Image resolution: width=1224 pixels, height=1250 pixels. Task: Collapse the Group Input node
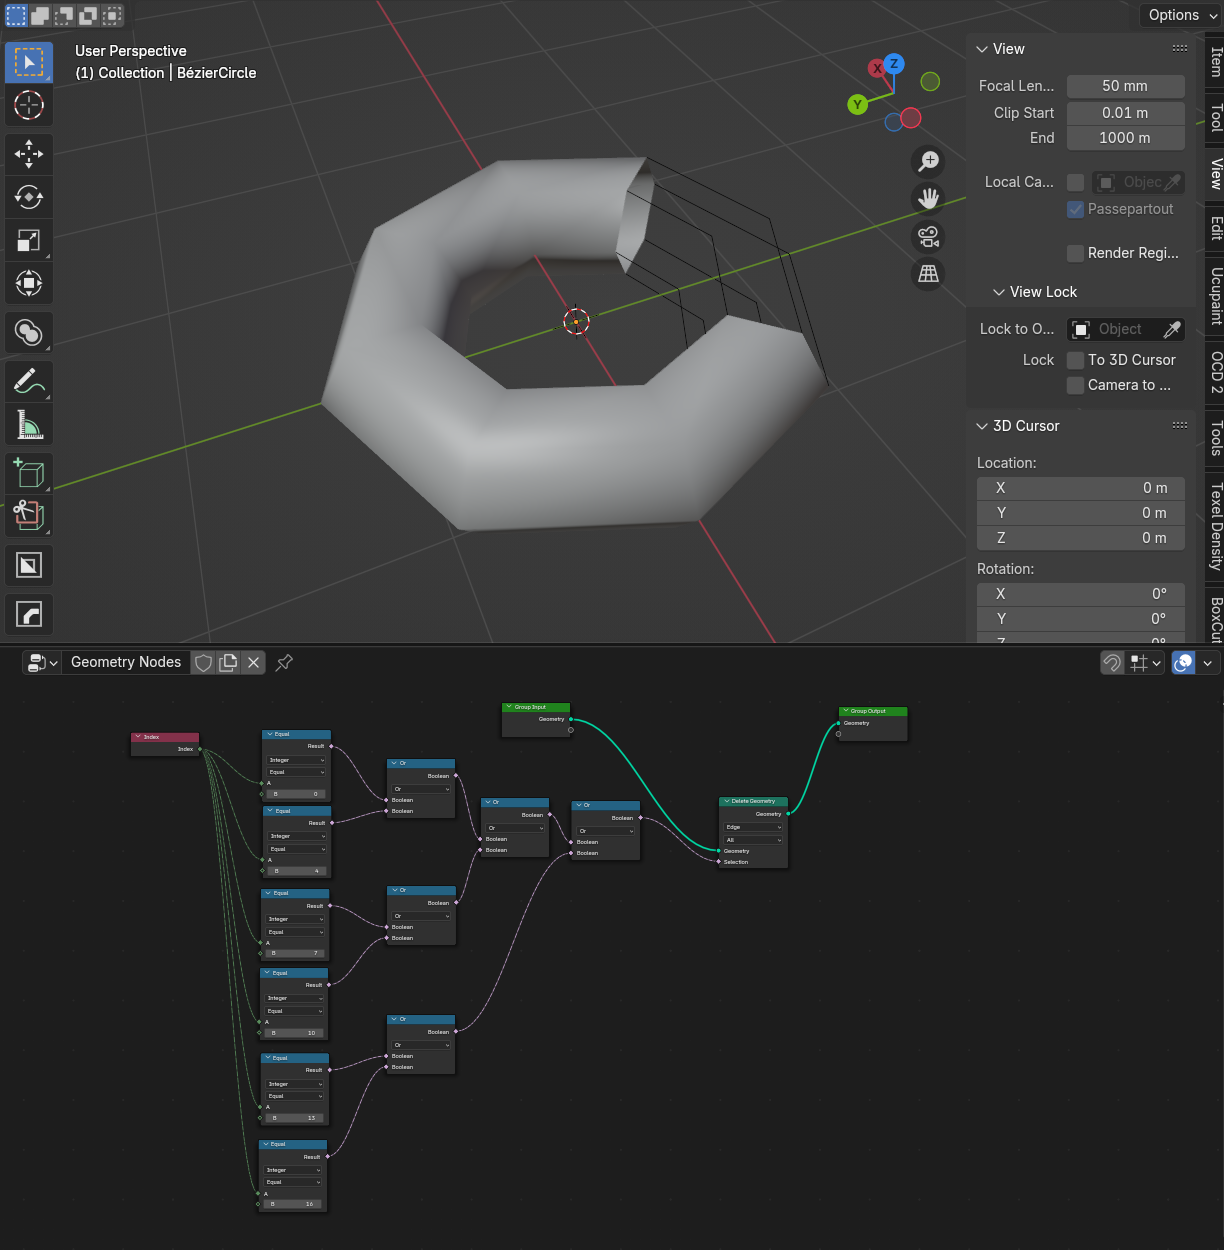pos(509,707)
